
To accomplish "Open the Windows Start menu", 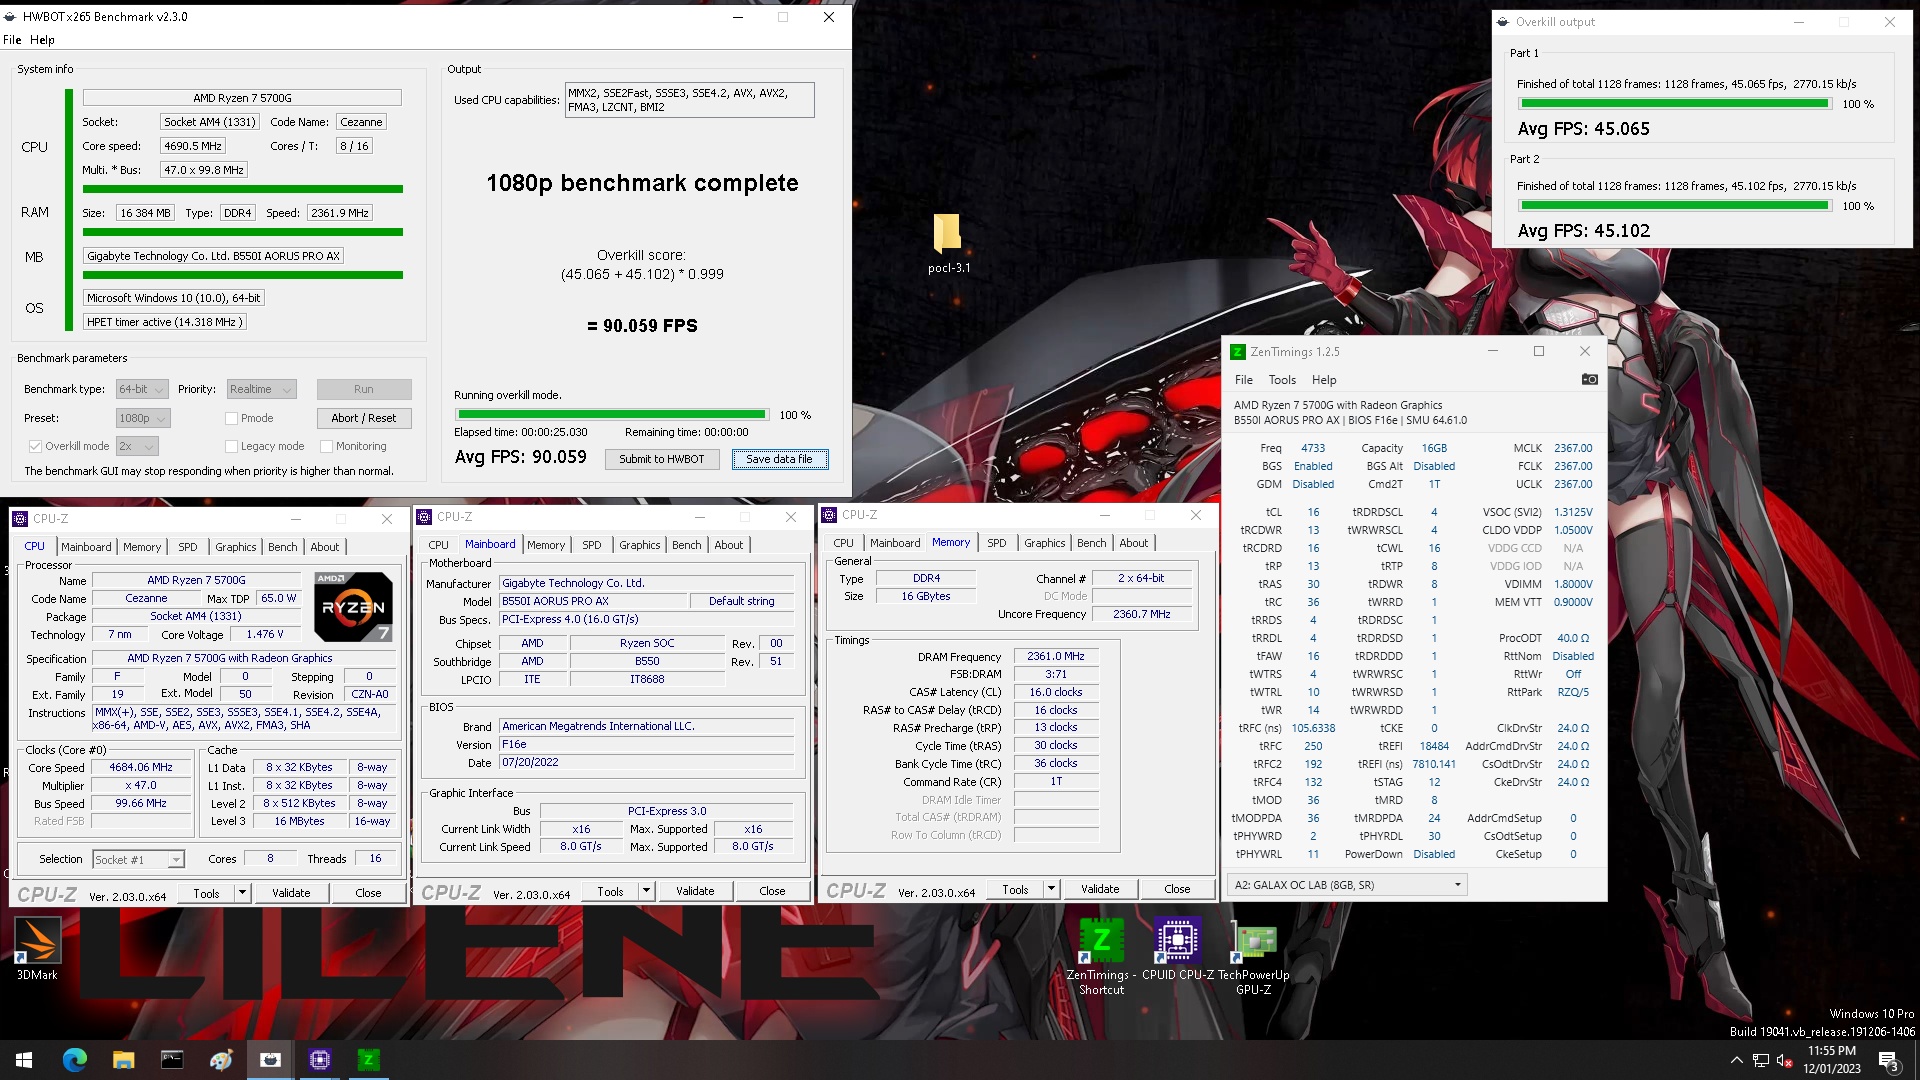I will pyautogui.click(x=24, y=1060).
